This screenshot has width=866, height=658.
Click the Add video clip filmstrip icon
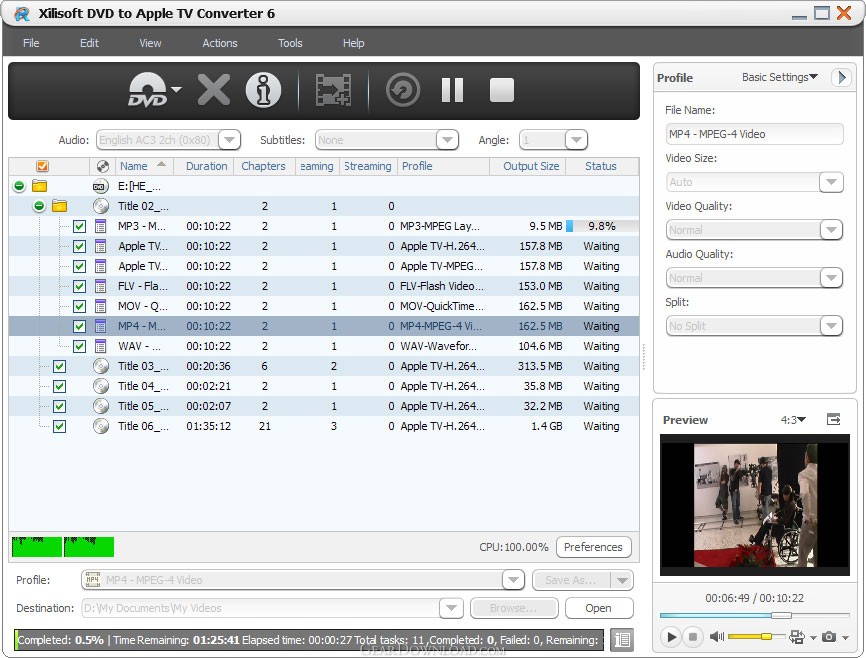(333, 90)
